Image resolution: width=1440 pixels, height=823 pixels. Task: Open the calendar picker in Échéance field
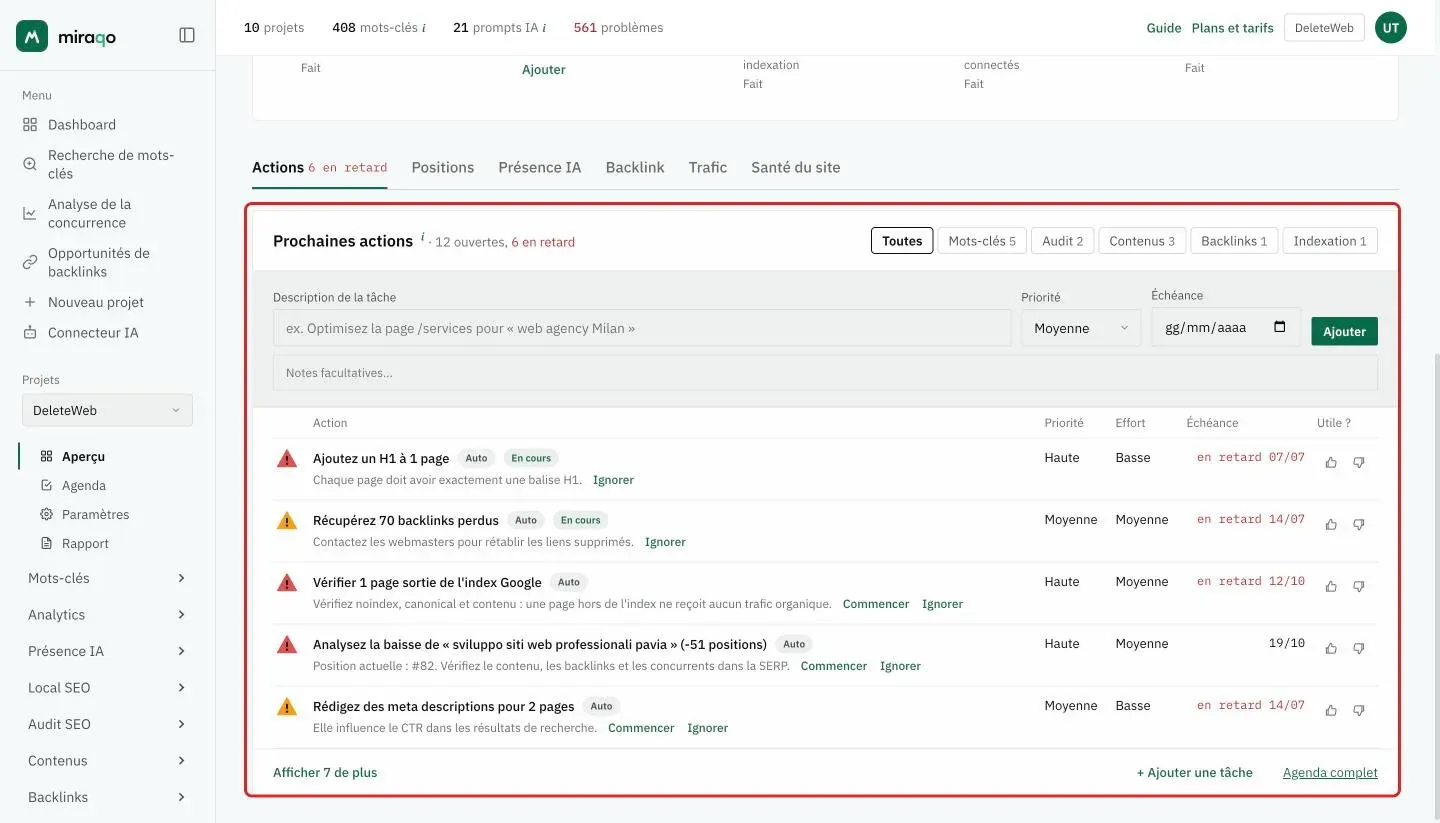click(1280, 327)
